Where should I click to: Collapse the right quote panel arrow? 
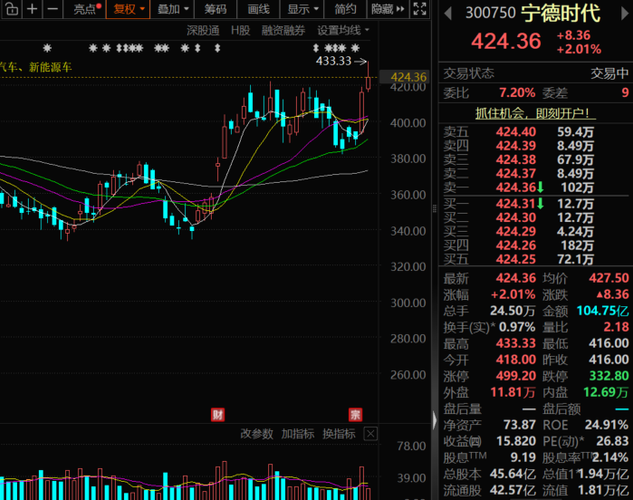434,420
